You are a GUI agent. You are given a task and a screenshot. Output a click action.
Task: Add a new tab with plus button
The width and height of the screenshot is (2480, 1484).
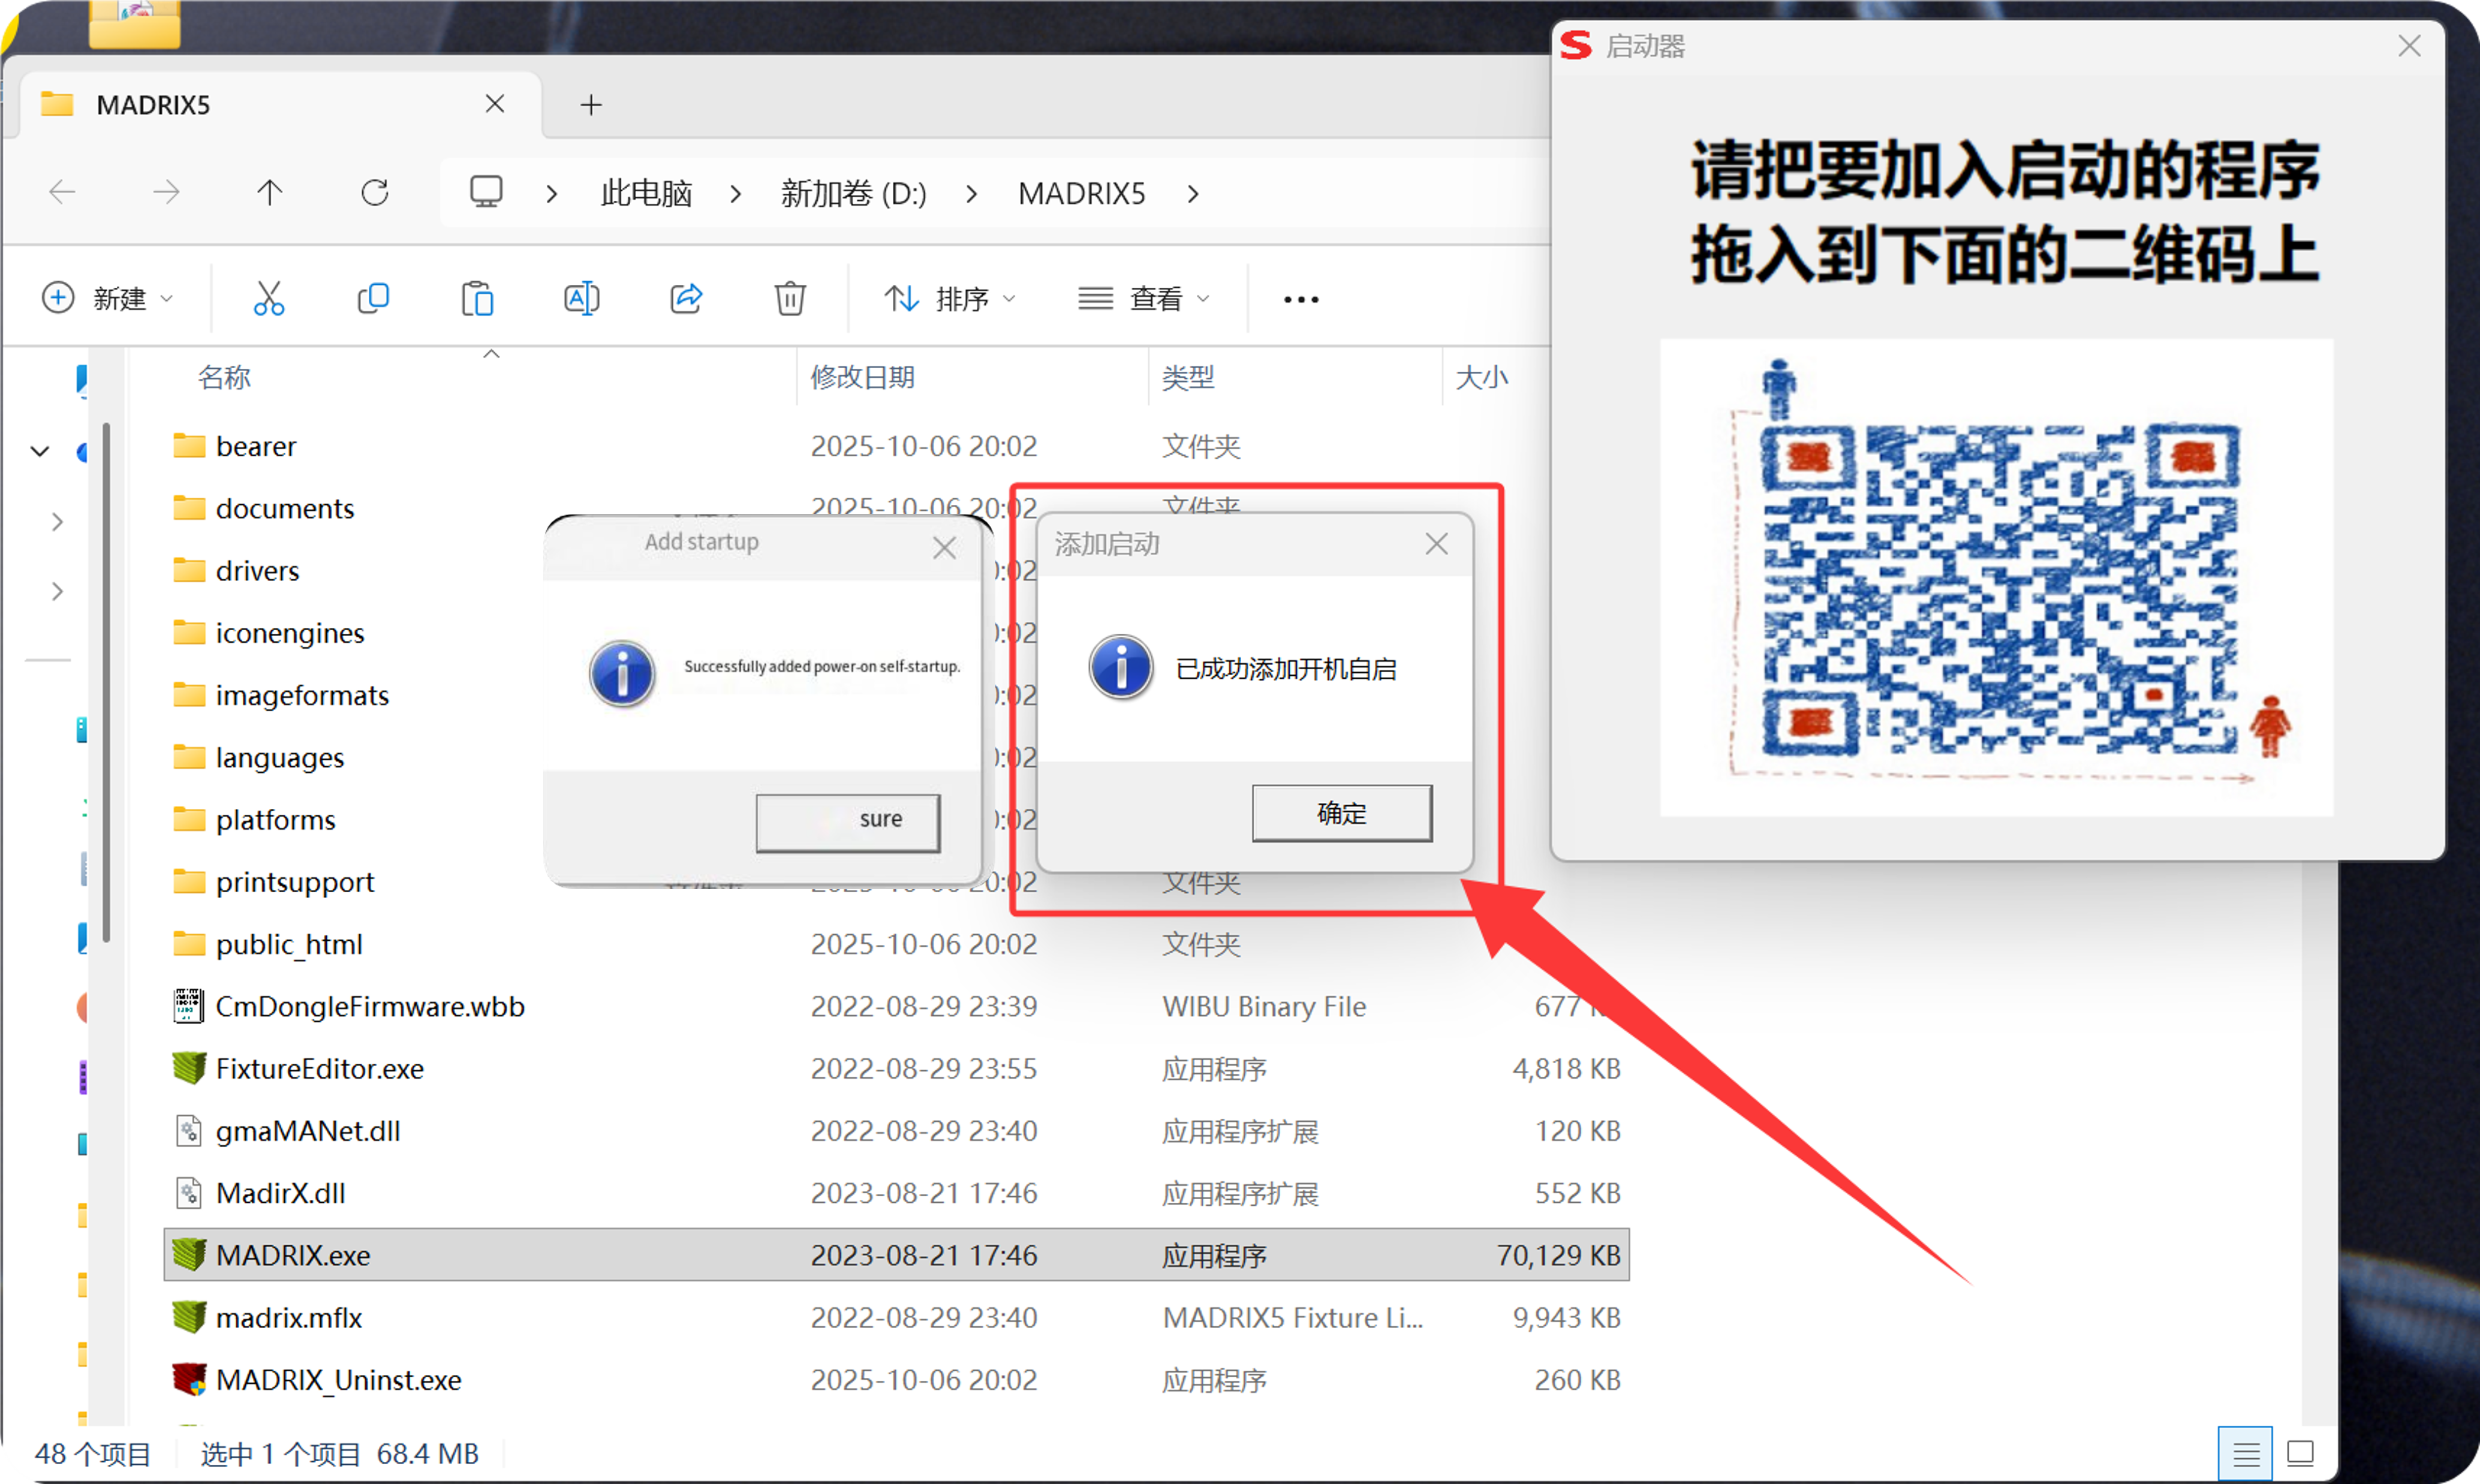(x=591, y=104)
